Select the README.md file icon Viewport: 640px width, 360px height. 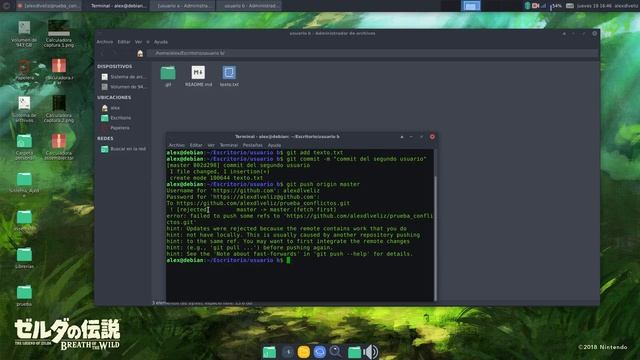pyautogui.click(x=198, y=73)
